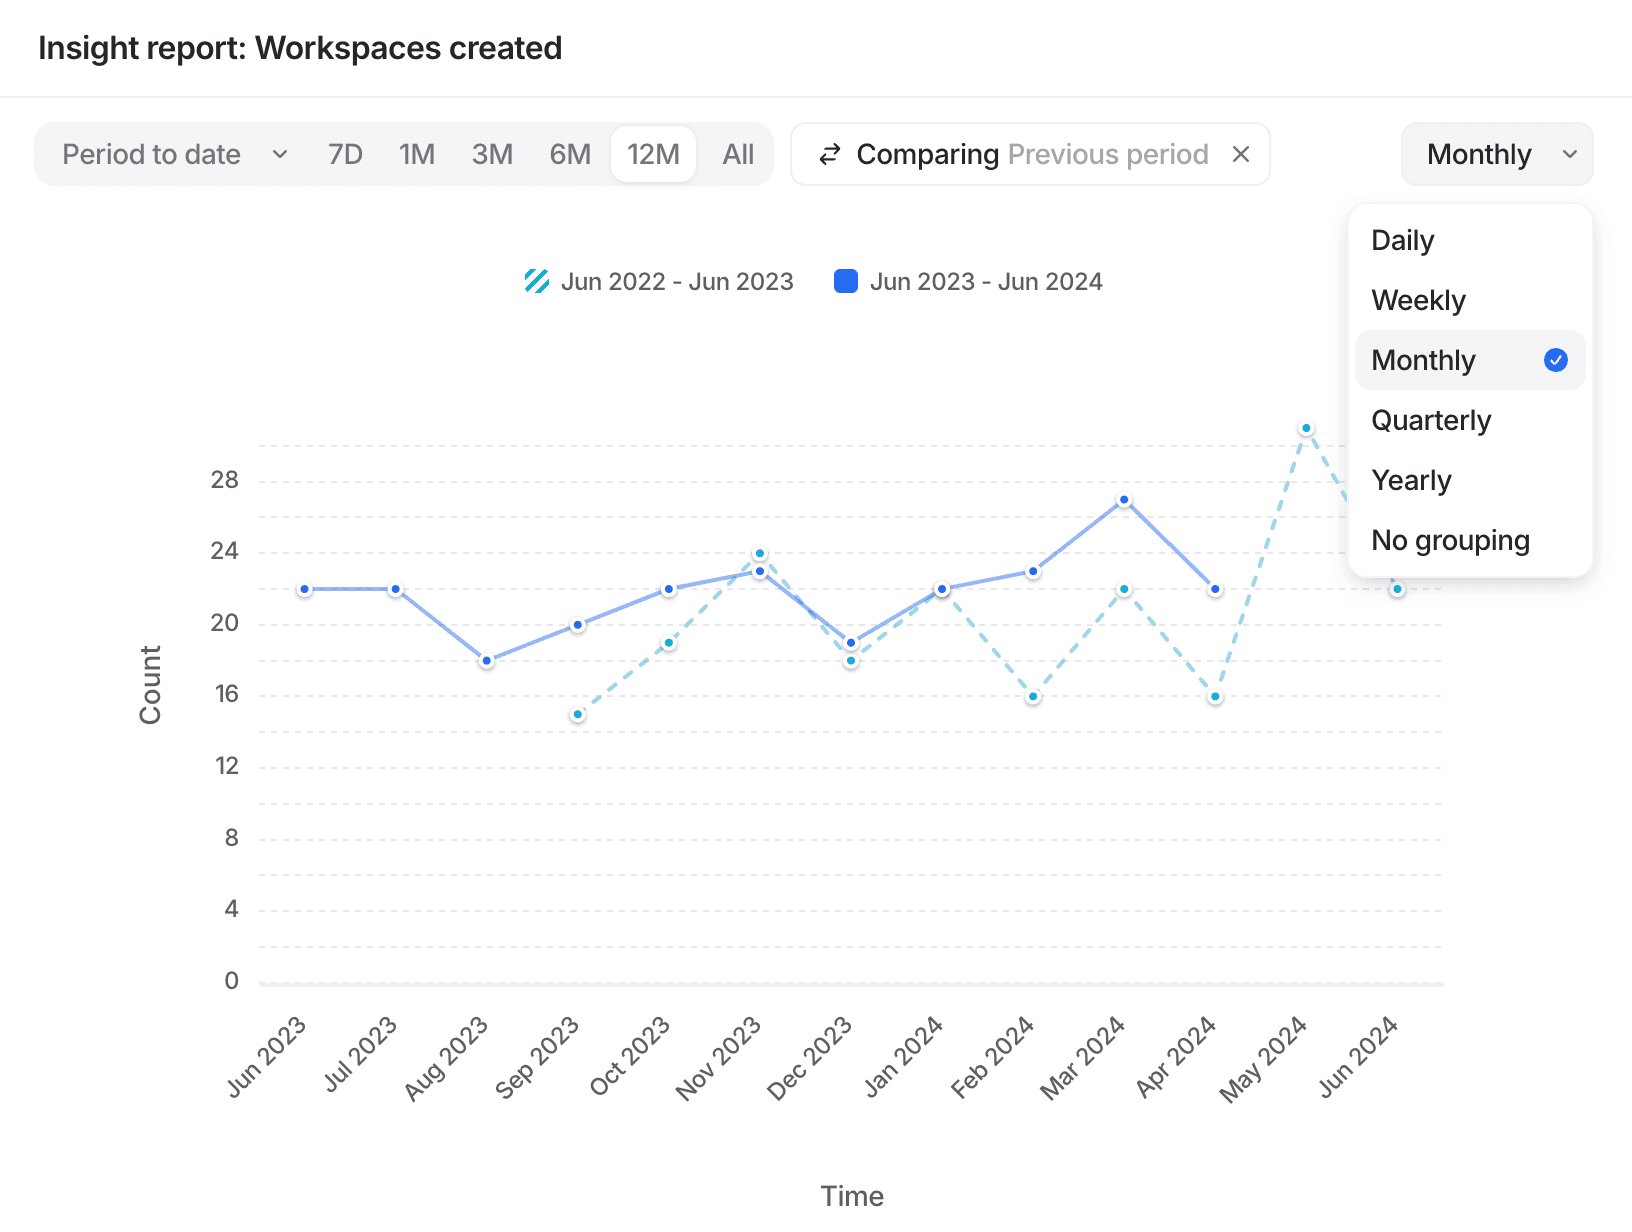Pick Quarterly grouping in the dropdown
This screenshot has height=1232, width=1632.
point(1431,420)
